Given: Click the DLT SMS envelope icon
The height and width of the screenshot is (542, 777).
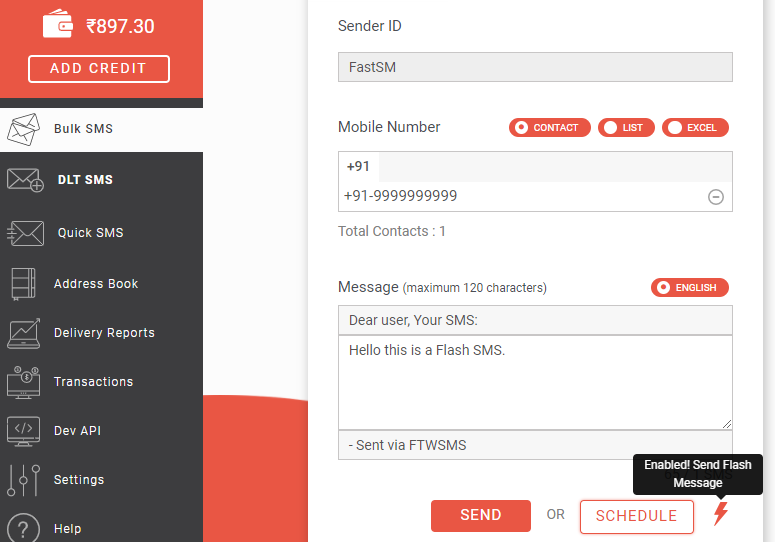Looking at the screenshot, I should [x=25, y=180].
